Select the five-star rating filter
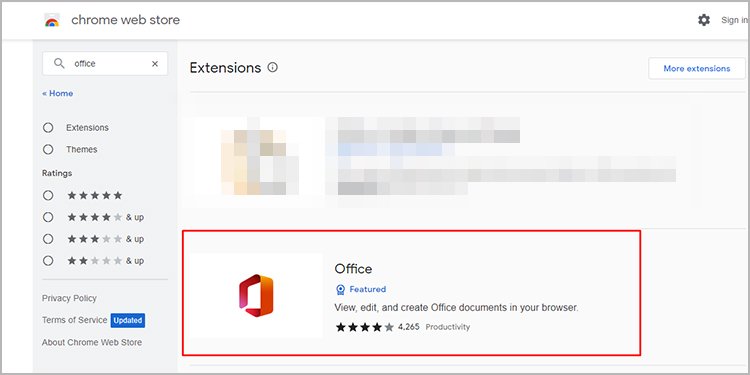The height and width of the screenshot is (375, 750). (48, 195)
